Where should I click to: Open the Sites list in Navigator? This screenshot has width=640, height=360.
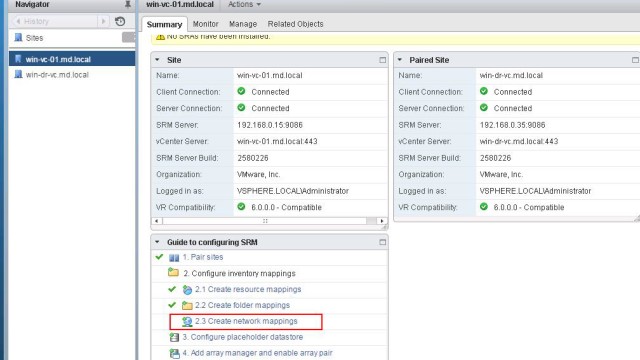34,38
